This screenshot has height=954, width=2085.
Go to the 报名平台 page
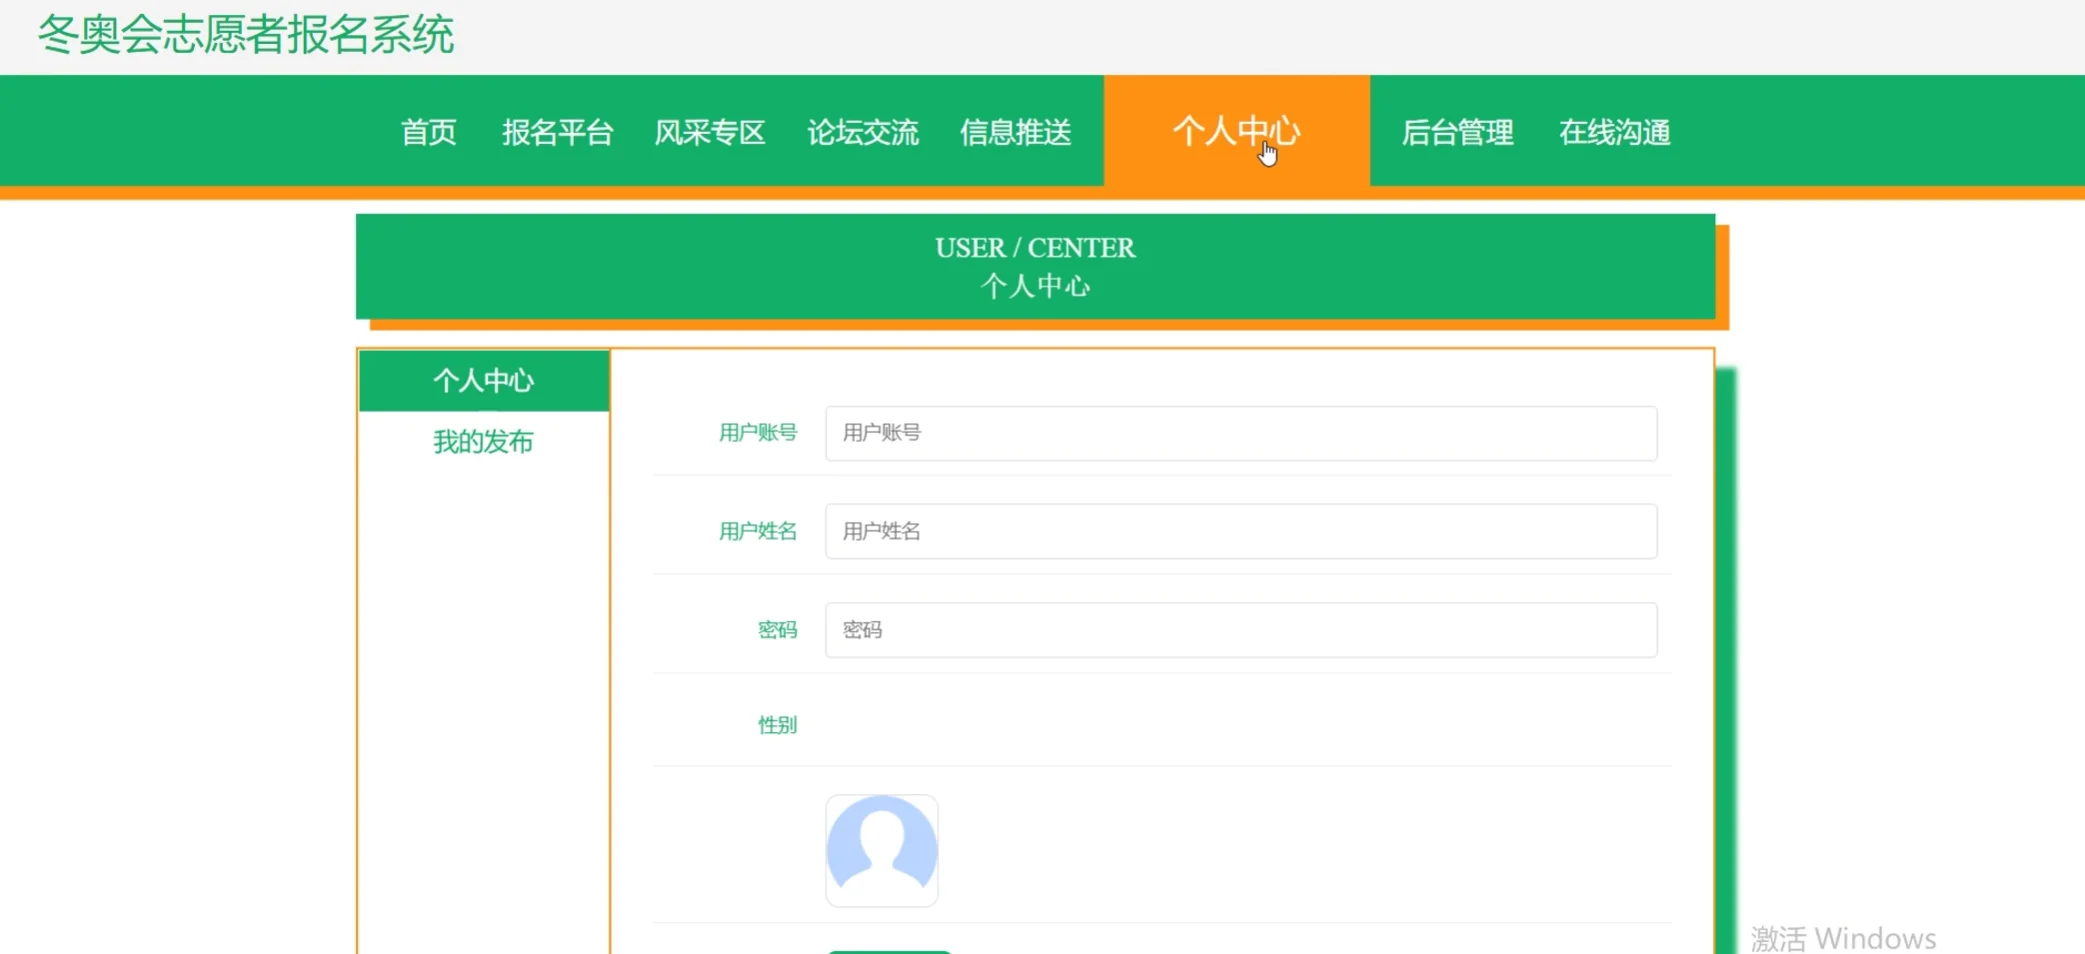pos(558,132)
